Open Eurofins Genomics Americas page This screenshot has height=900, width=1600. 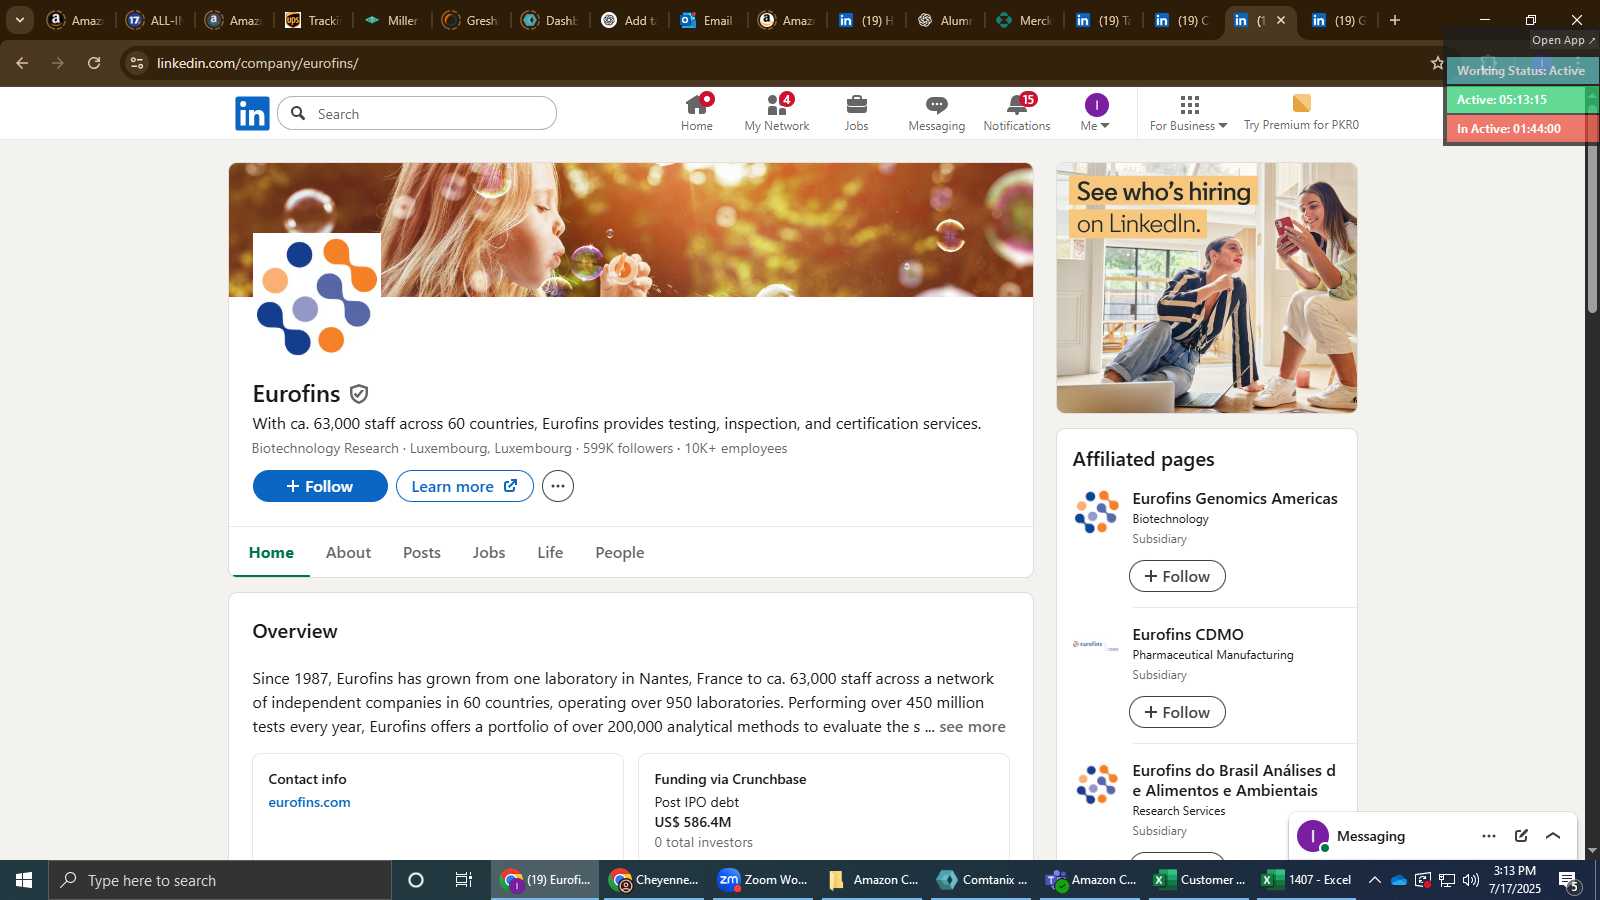pos(1235,498)
